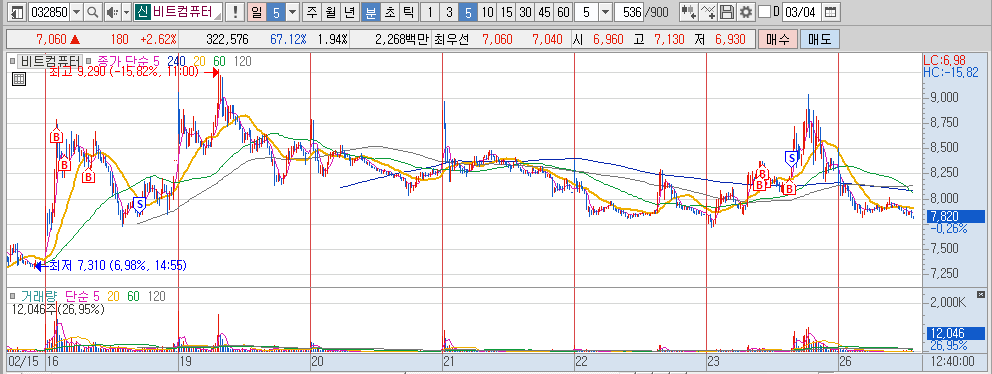The width and height of the screenshot is (992, 374).
Task: Open chart settings gear icon
Action: [x=747, y=11]
